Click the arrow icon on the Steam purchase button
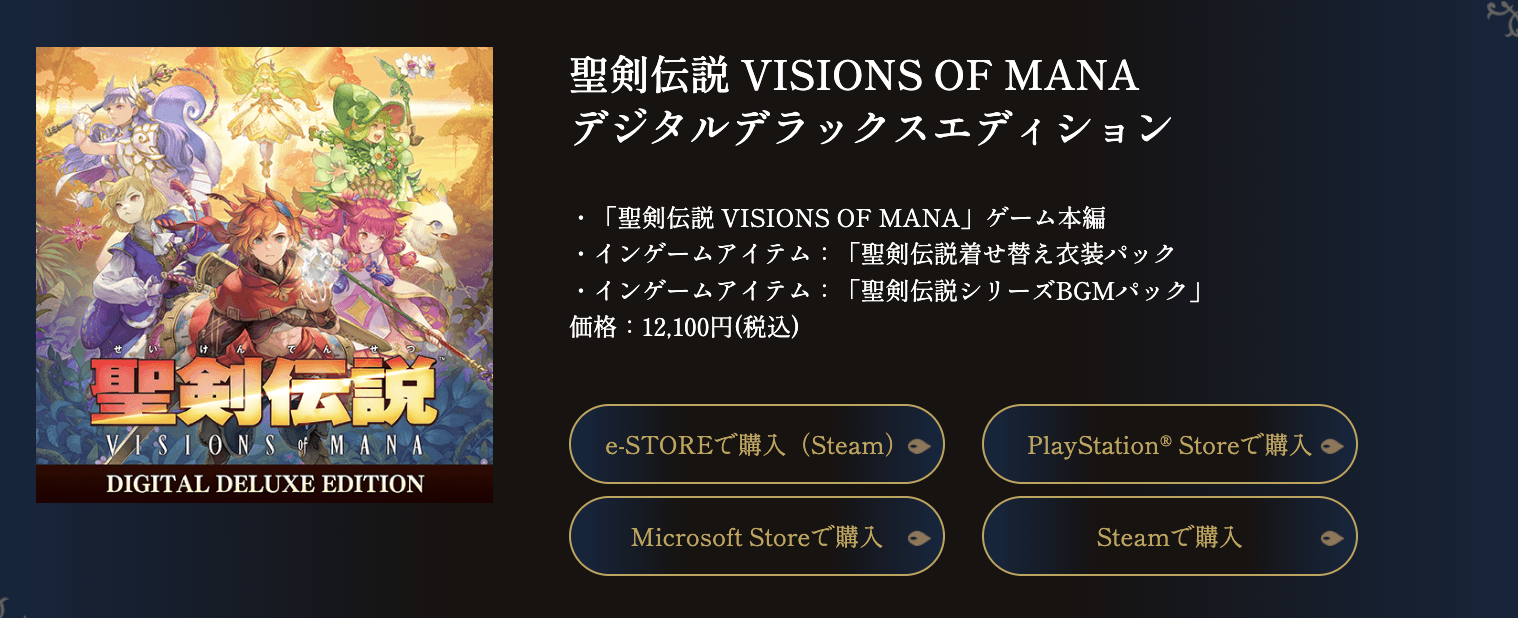This screenshot has height=618, width=1518. coord(1334,536)
